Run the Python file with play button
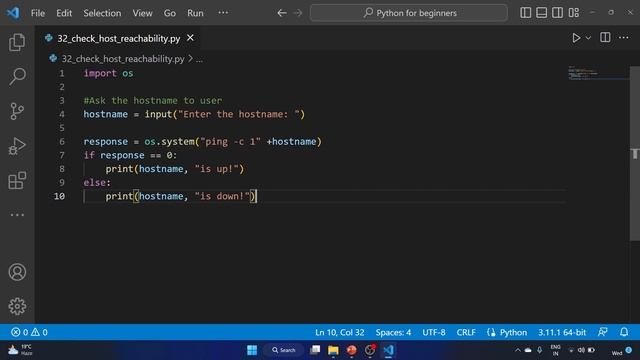This screenshot has width=640, height=360. (576, 38)
